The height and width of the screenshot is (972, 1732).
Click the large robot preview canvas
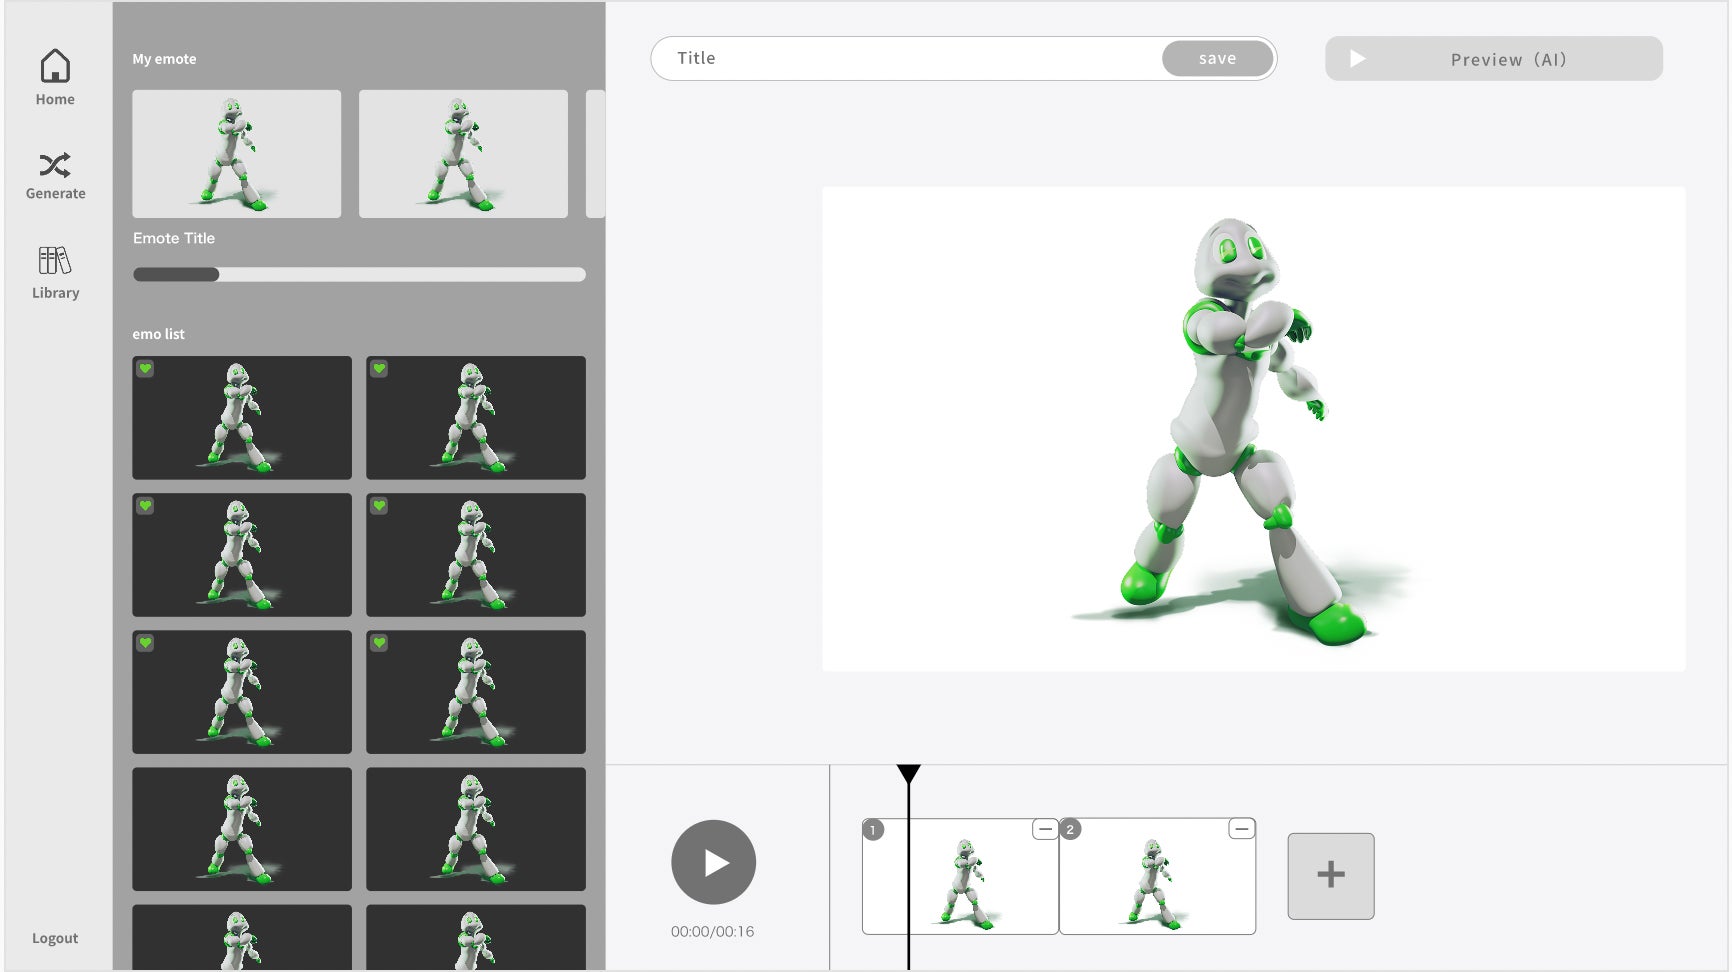[1254, 429]
